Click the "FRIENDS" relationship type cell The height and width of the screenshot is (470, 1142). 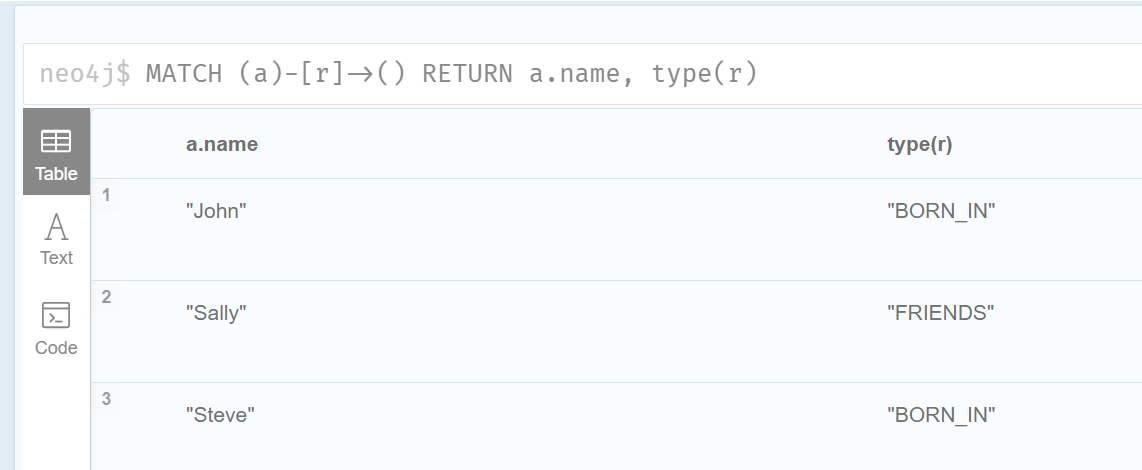pyautogui.click(x=940, y=313)
